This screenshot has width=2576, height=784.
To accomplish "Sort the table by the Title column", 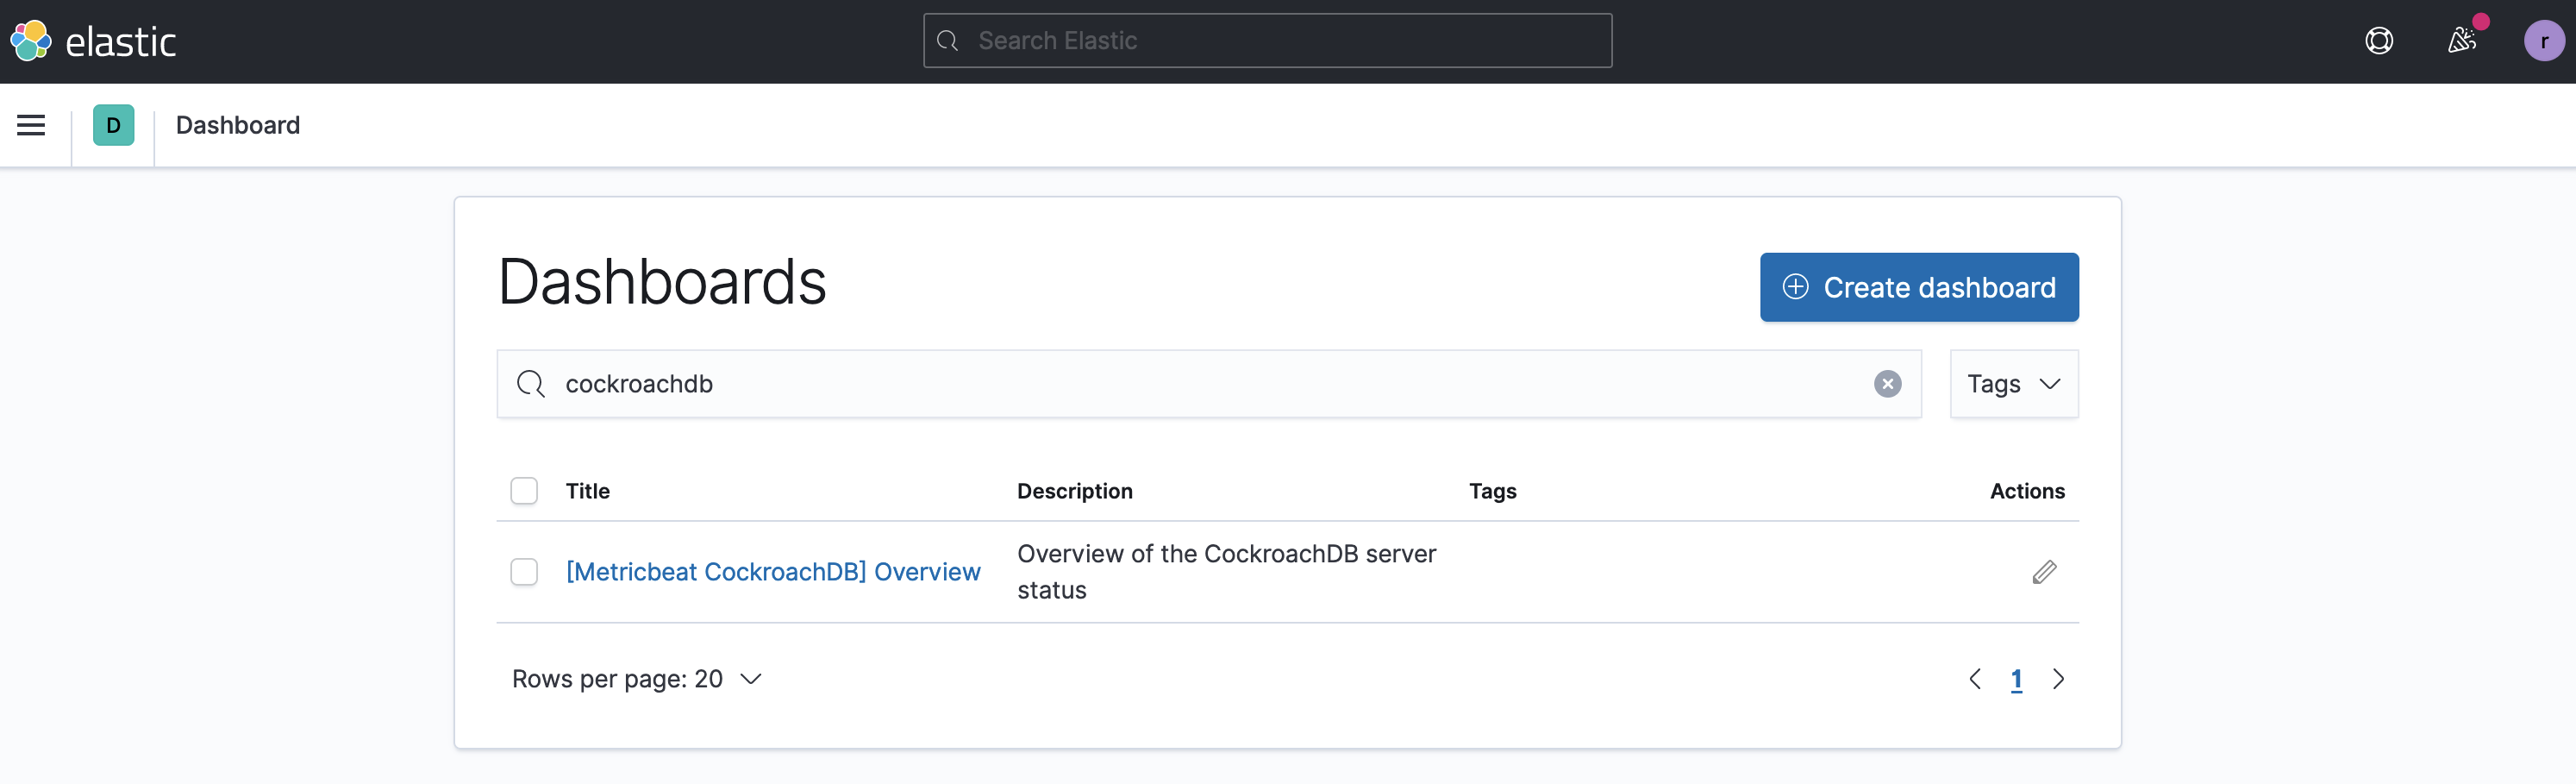I will 587,490.
